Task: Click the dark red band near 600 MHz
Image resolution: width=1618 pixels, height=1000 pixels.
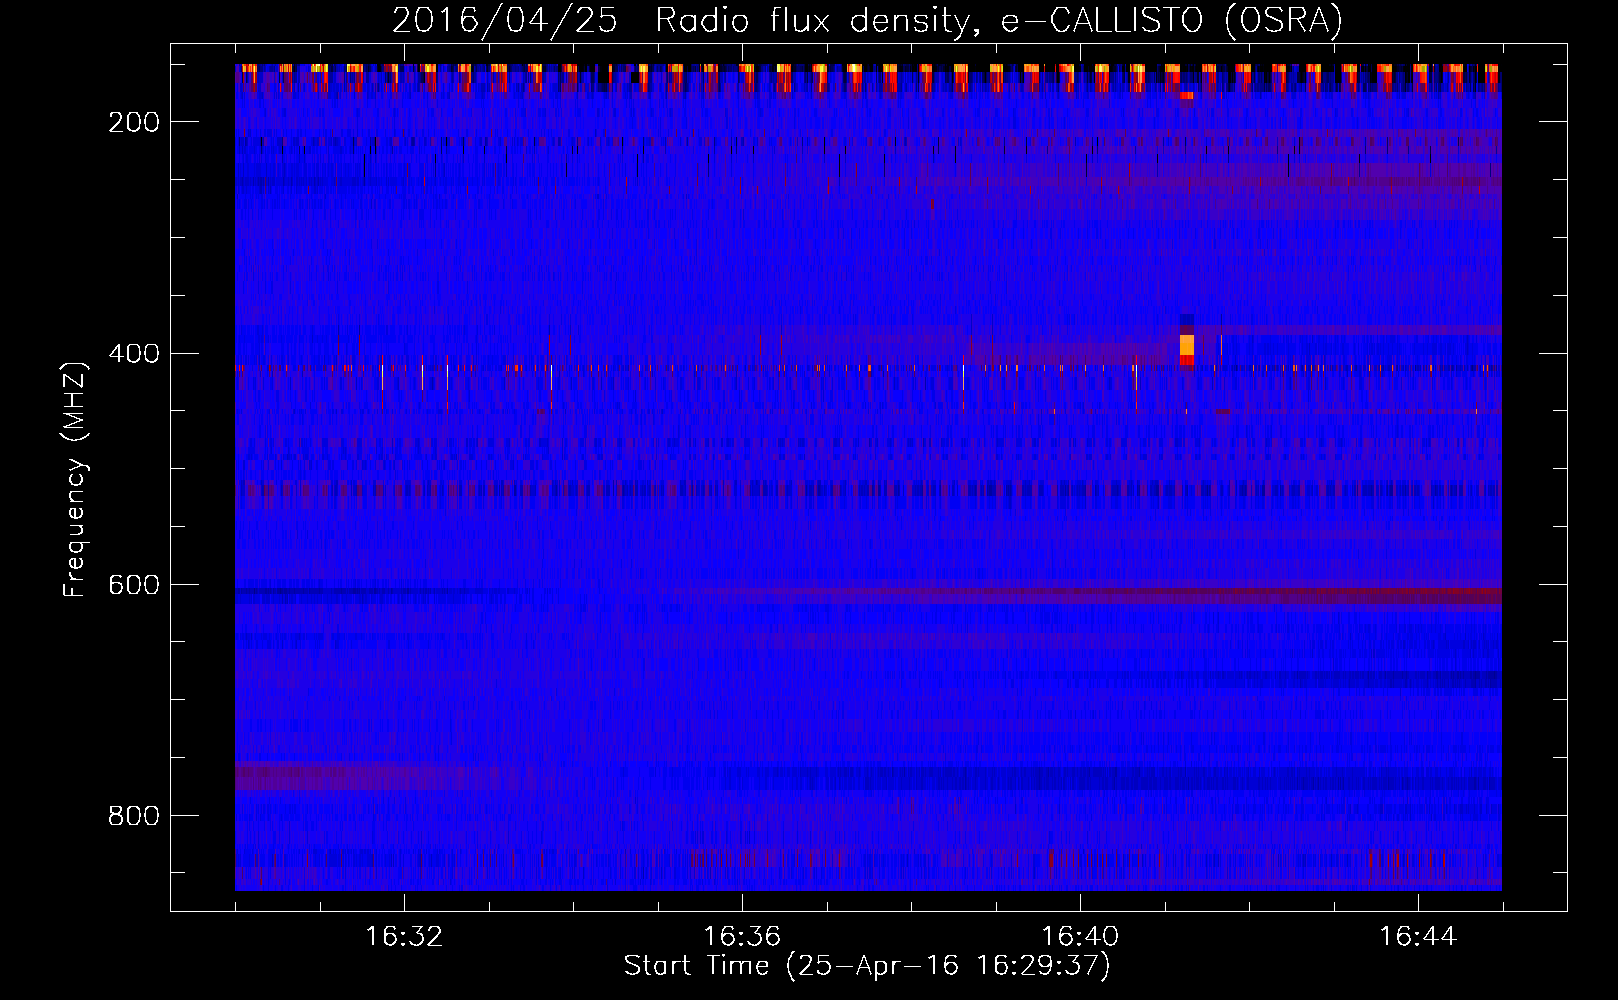Action: (x=1100, y=595)
